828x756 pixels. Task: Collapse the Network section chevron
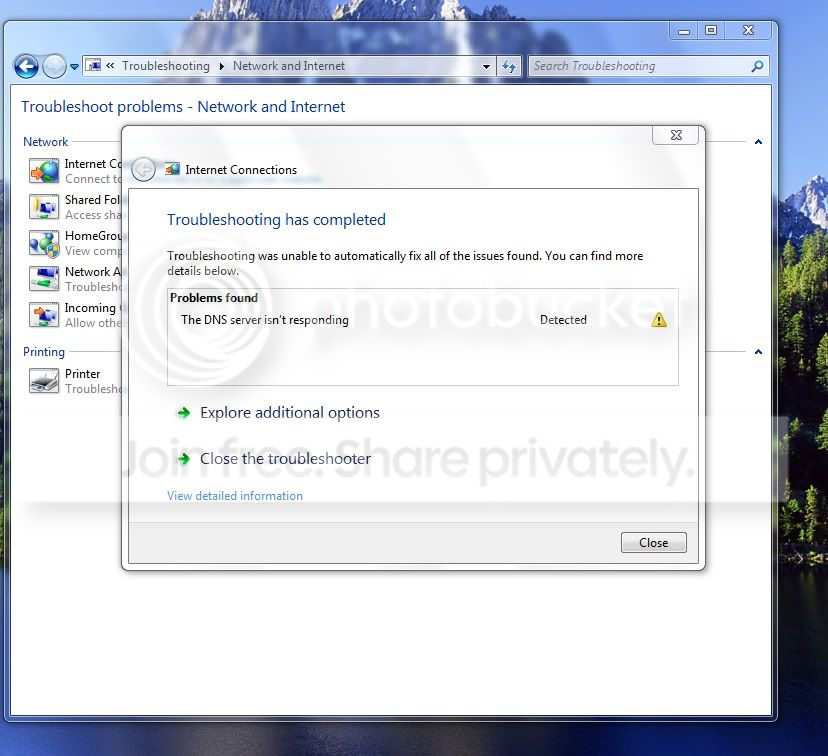click(x=758, y=142)
